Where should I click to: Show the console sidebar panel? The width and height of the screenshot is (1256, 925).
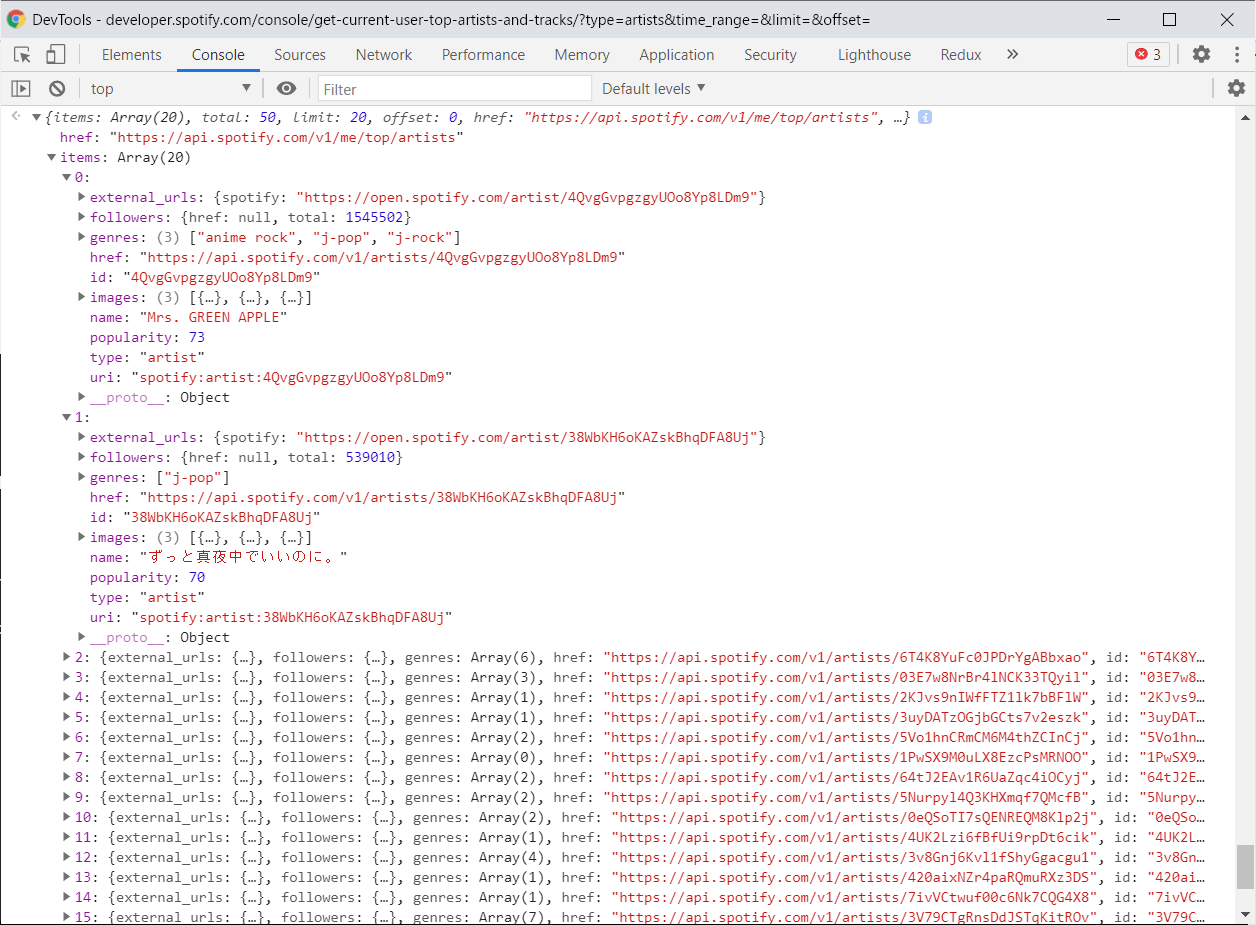pos(21,89)
